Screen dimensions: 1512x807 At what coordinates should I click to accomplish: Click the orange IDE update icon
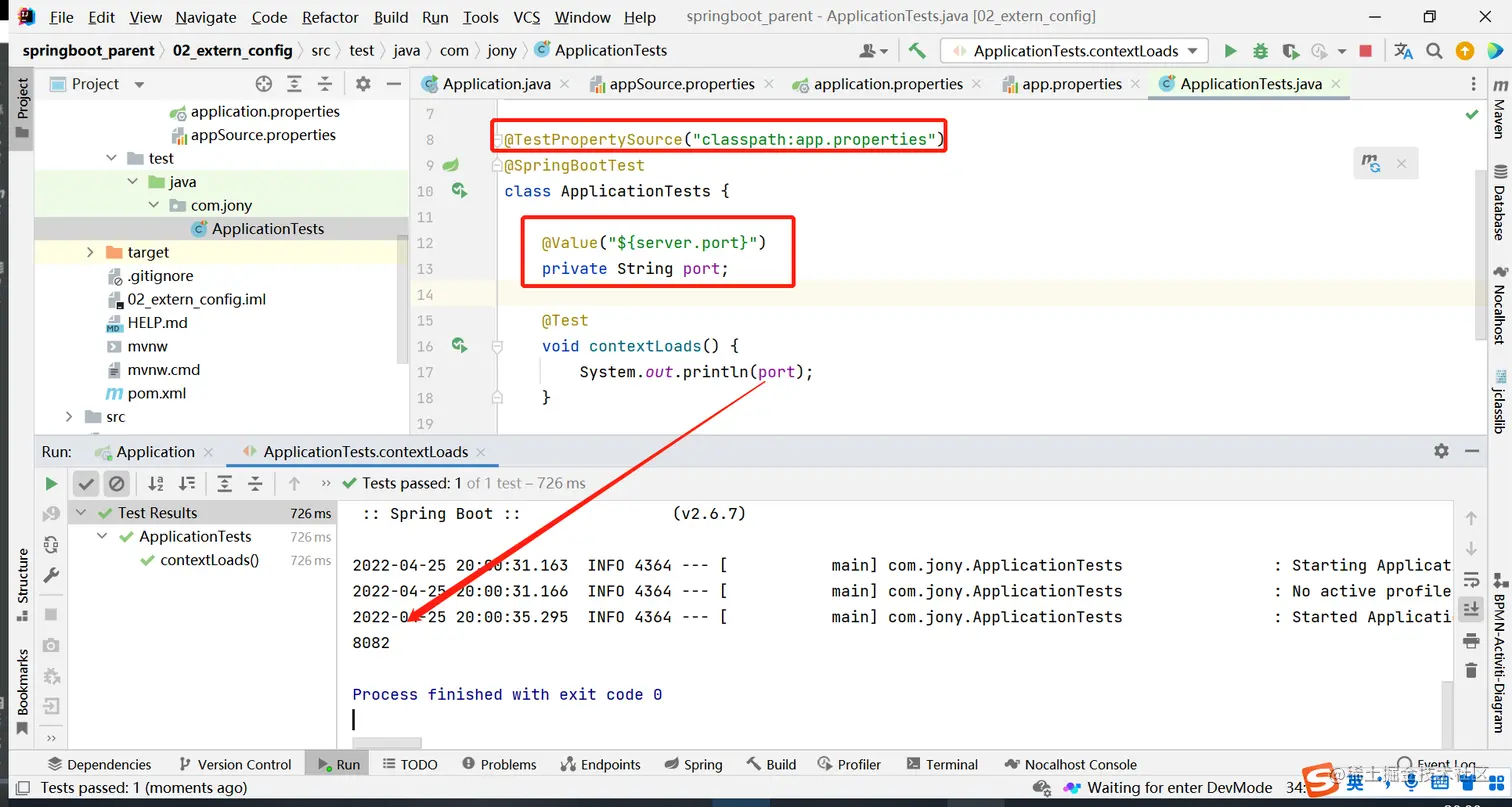1465,51
